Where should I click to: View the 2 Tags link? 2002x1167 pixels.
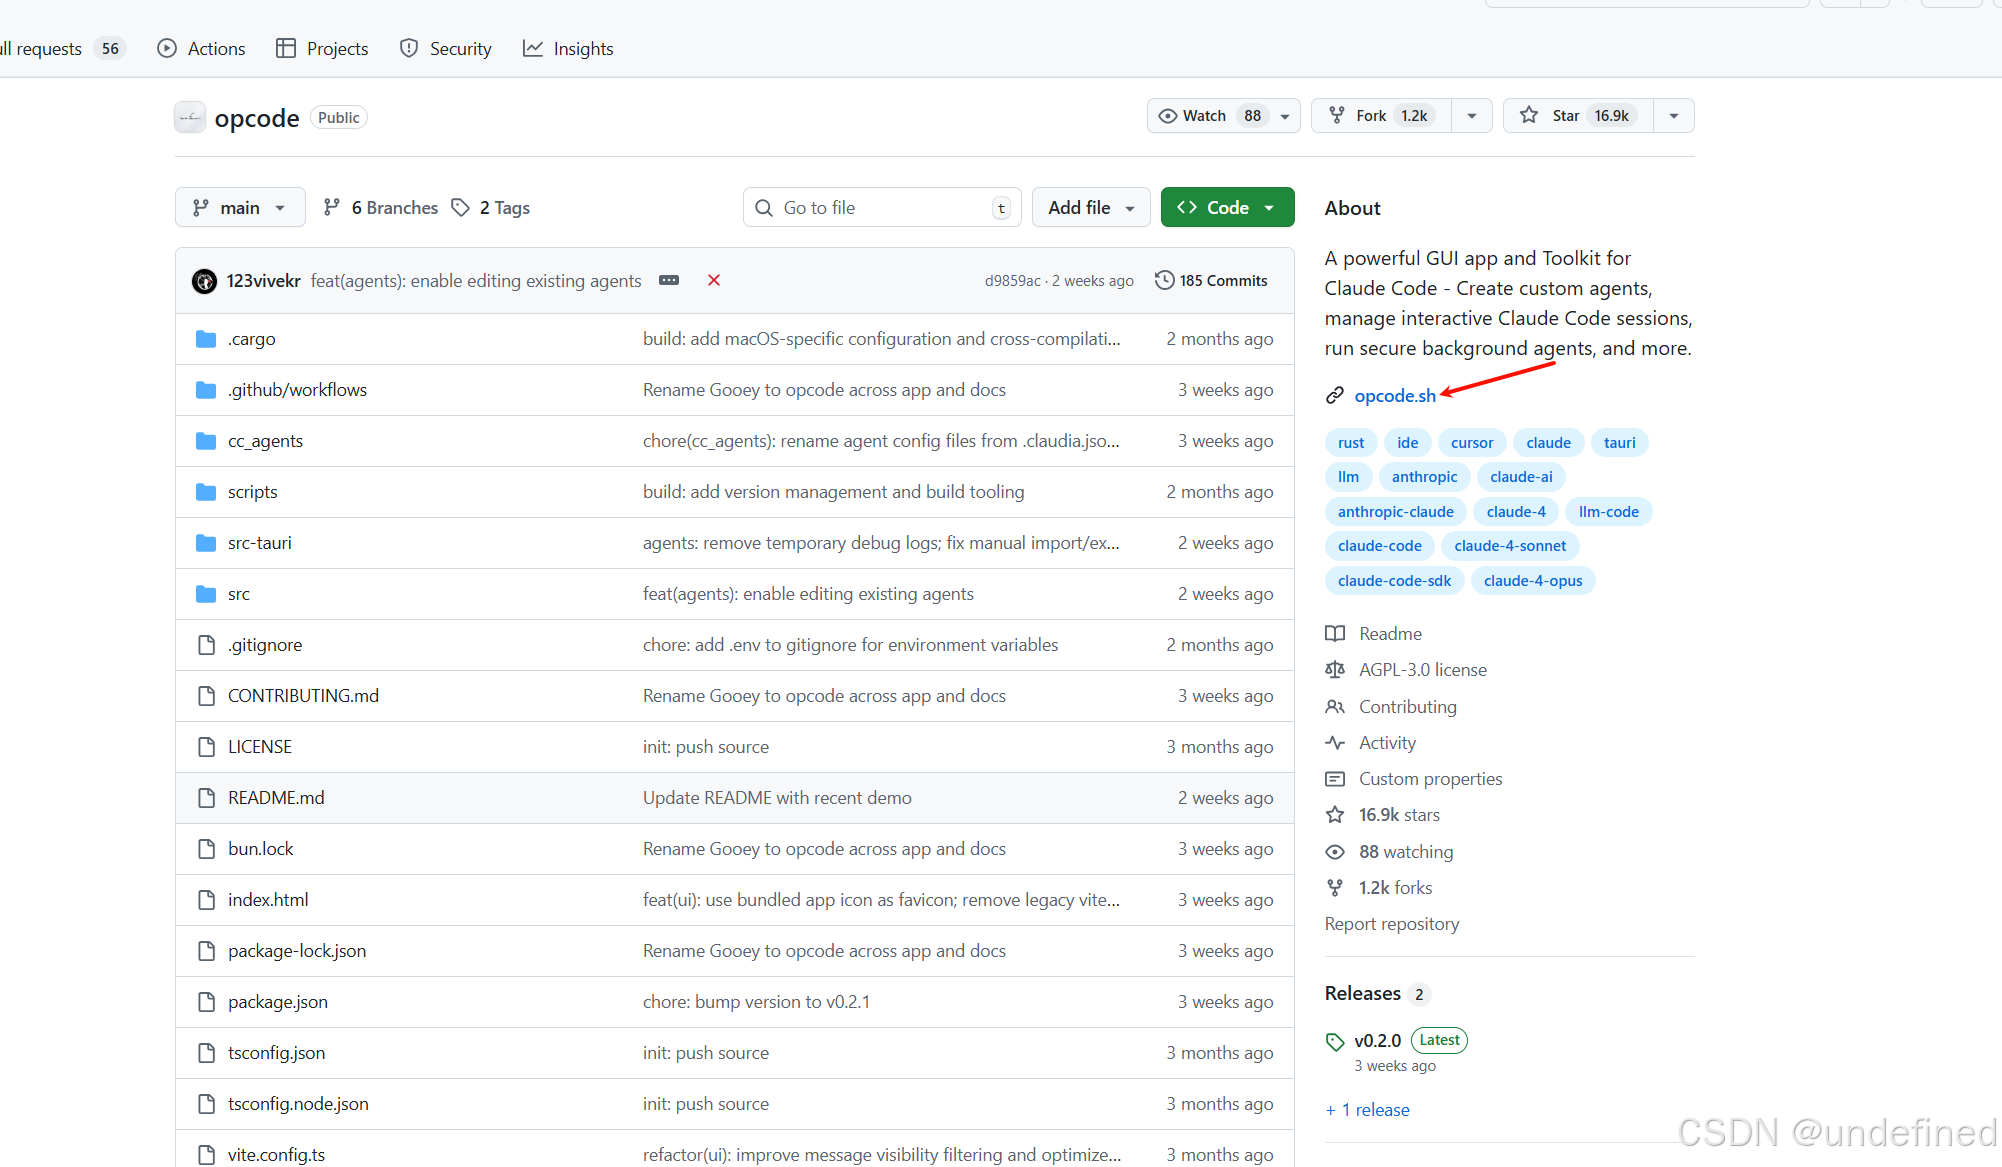click(x=491, y=207)
